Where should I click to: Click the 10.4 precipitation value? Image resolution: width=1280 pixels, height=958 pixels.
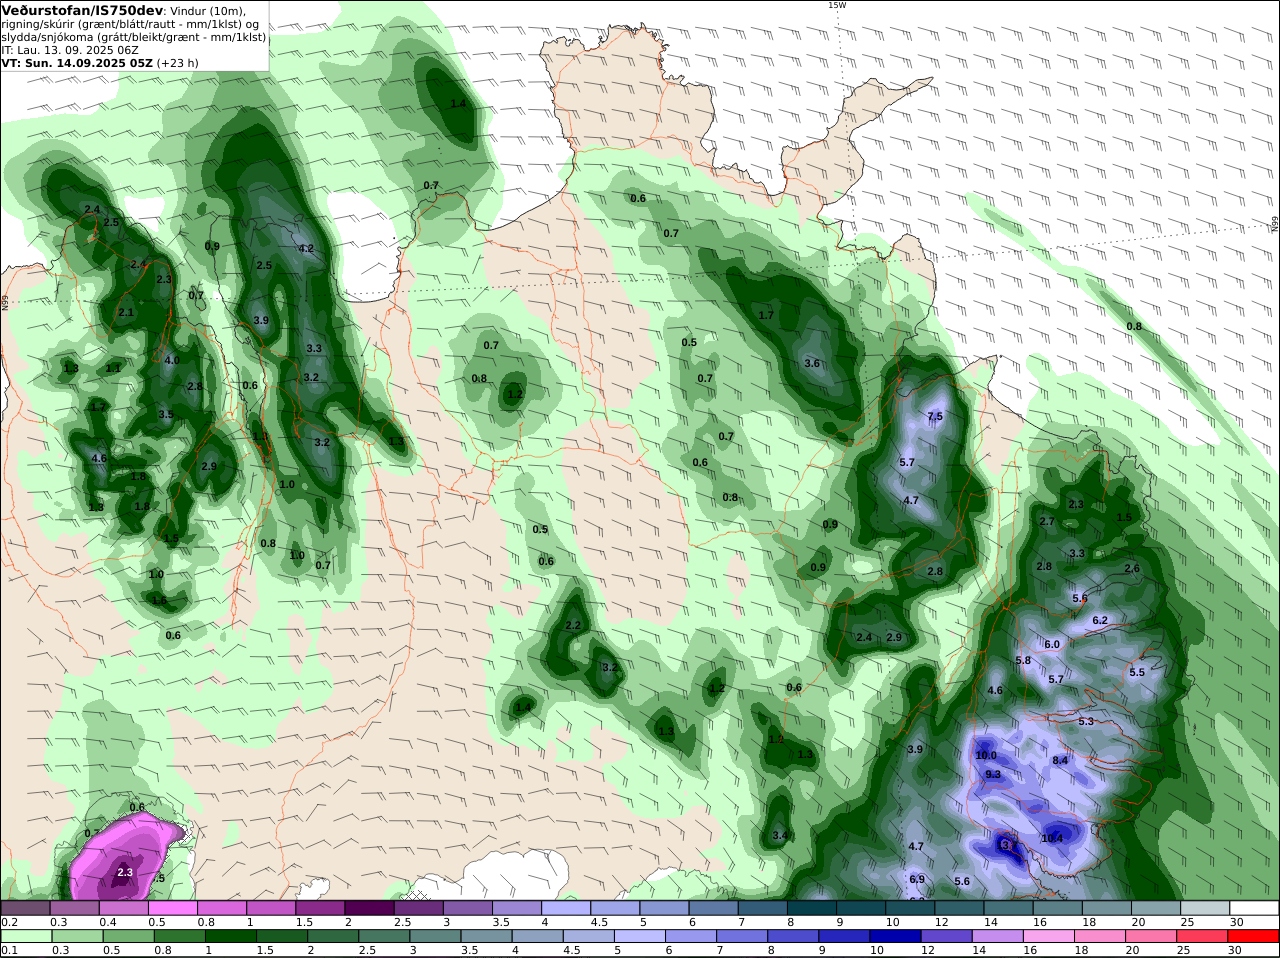(1052, 838)
